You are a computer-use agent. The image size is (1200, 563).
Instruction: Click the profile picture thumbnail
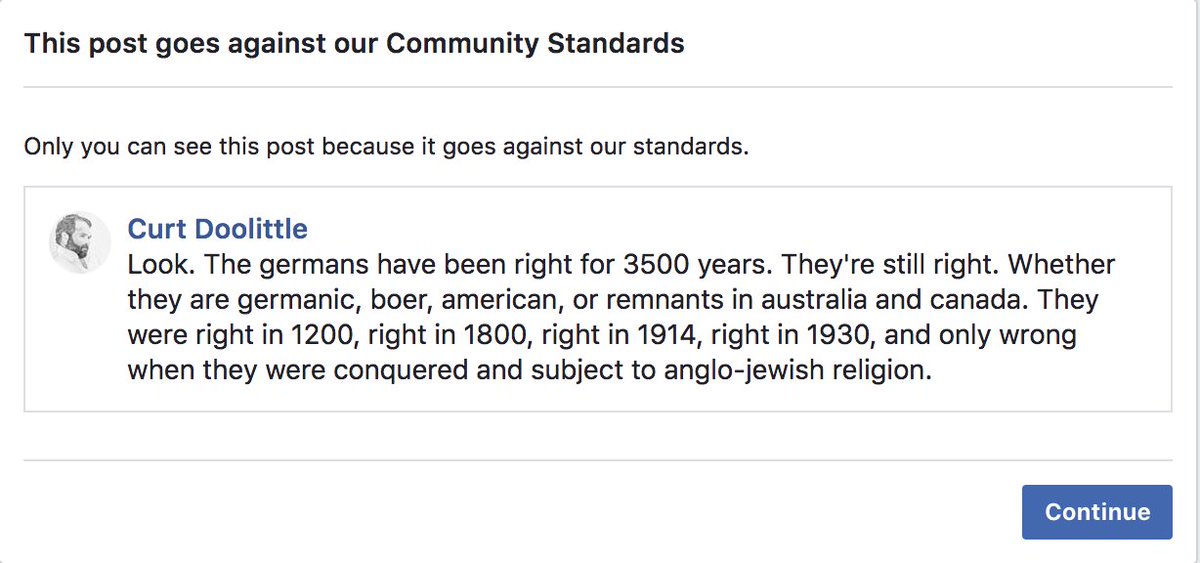[80, 243]
